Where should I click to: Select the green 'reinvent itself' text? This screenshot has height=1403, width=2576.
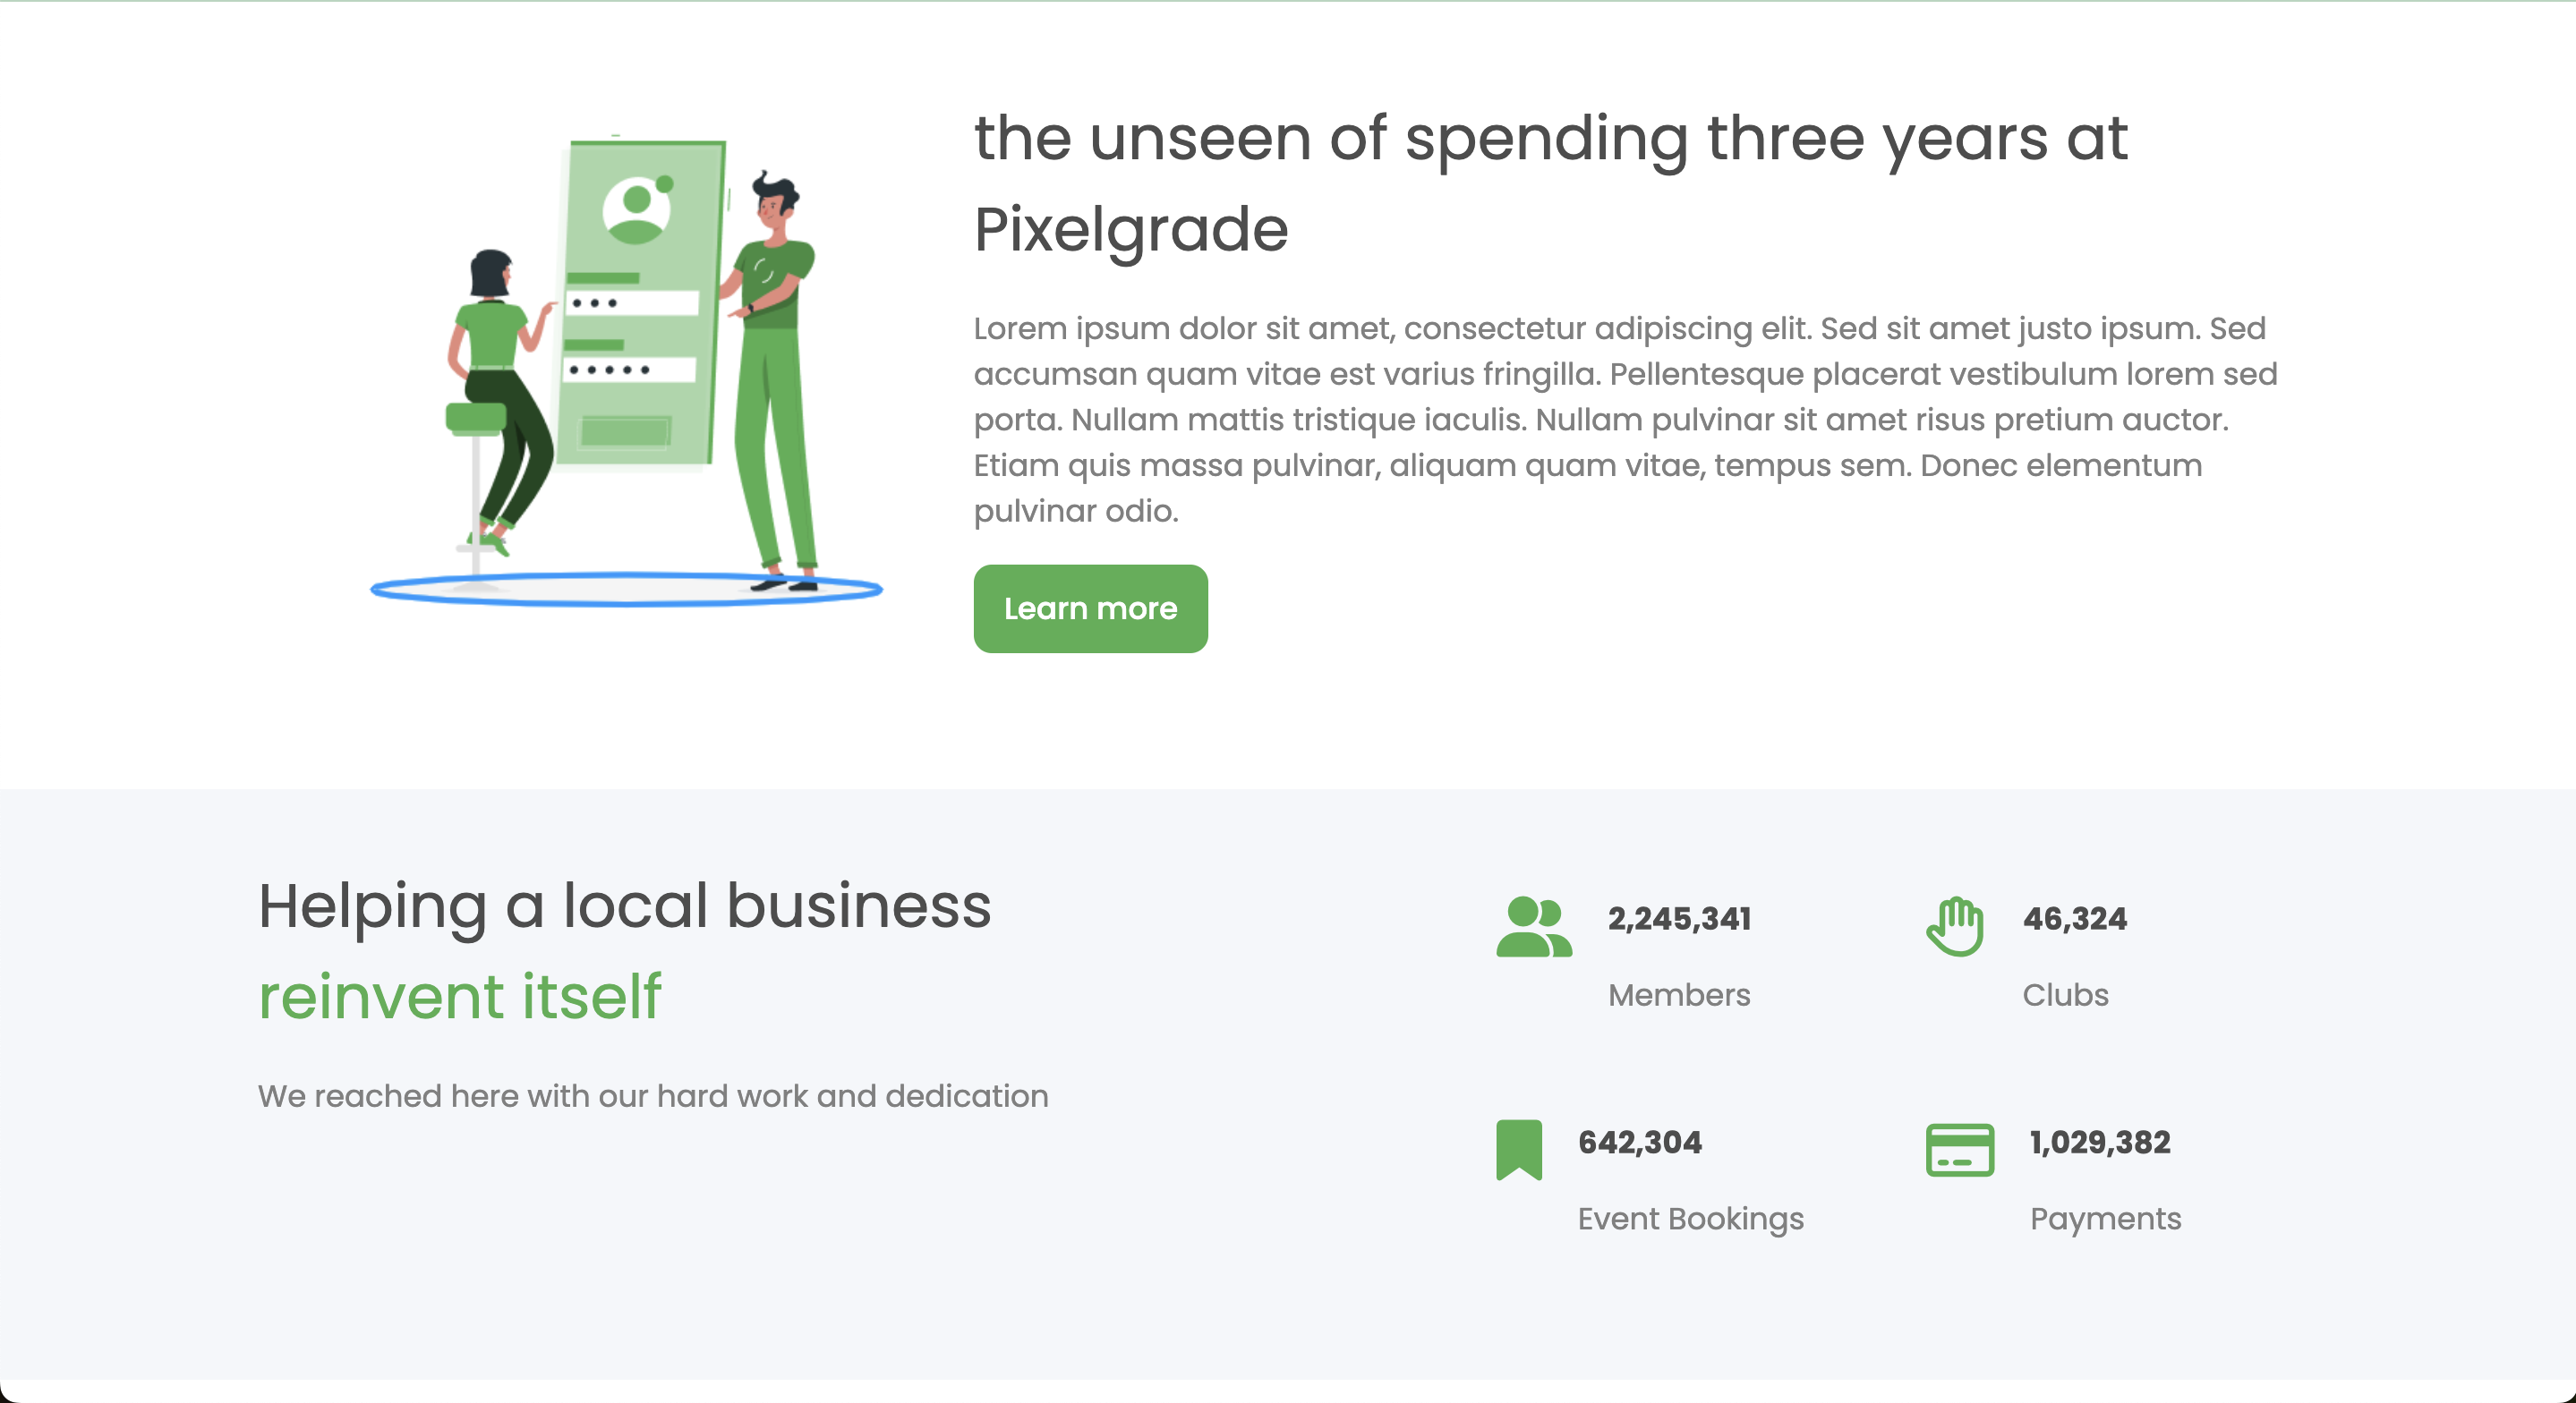[460, 997]
